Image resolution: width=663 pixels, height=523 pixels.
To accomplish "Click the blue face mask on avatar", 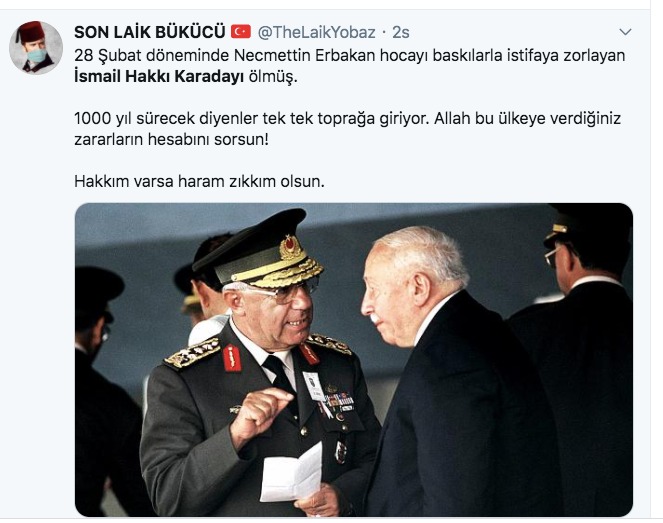I will pos(37,55).
